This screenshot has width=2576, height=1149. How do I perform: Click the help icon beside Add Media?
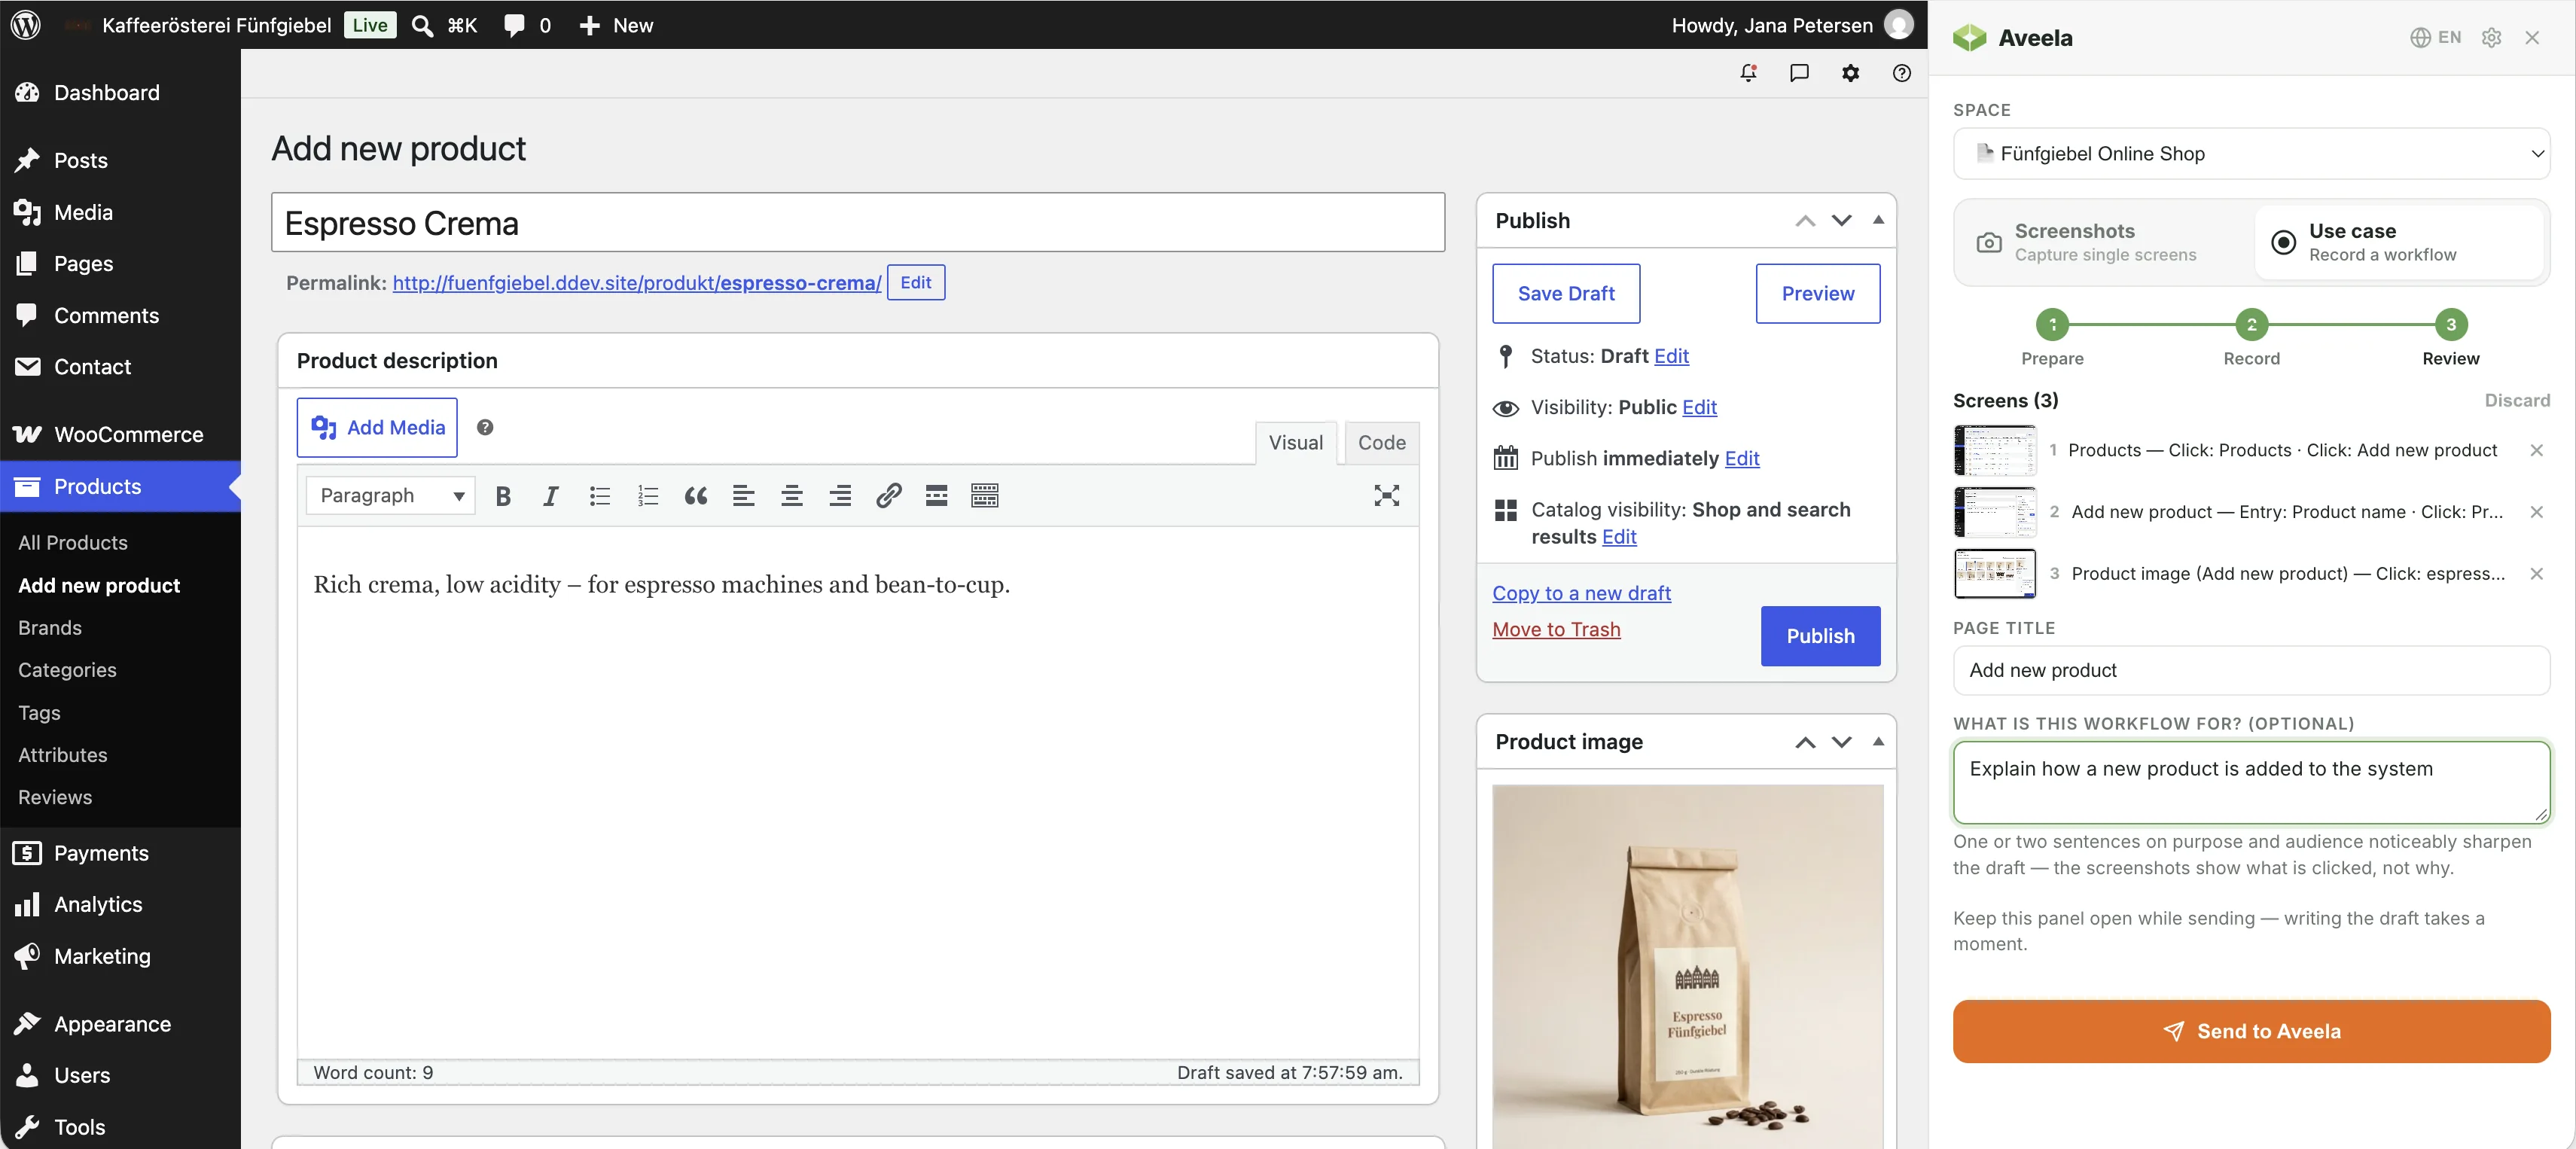point(485,428)
